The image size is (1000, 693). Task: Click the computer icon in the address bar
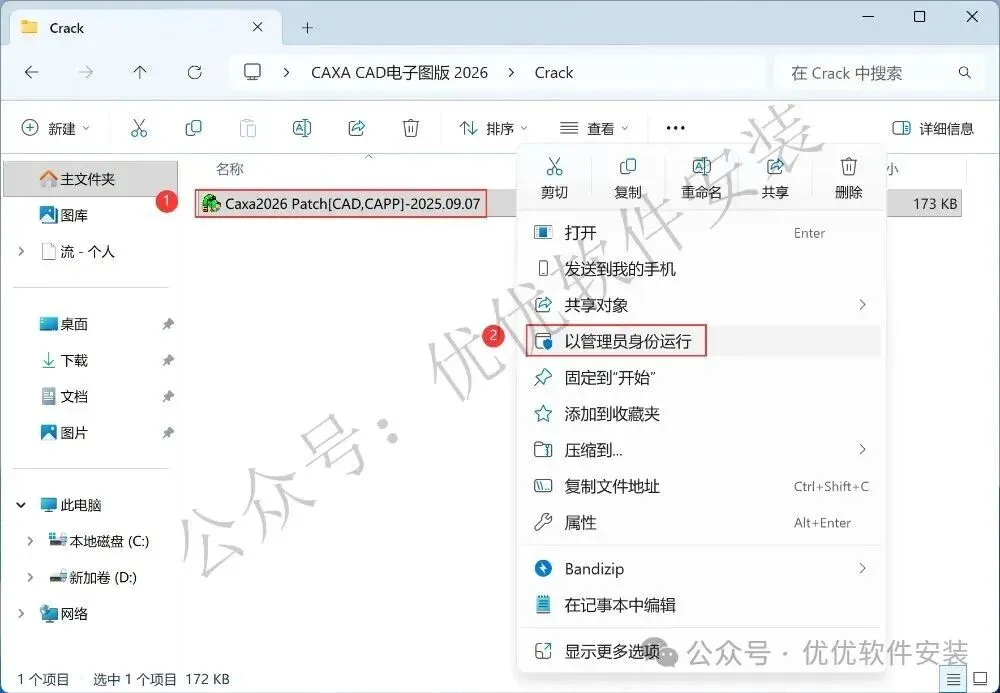point(253,72)
